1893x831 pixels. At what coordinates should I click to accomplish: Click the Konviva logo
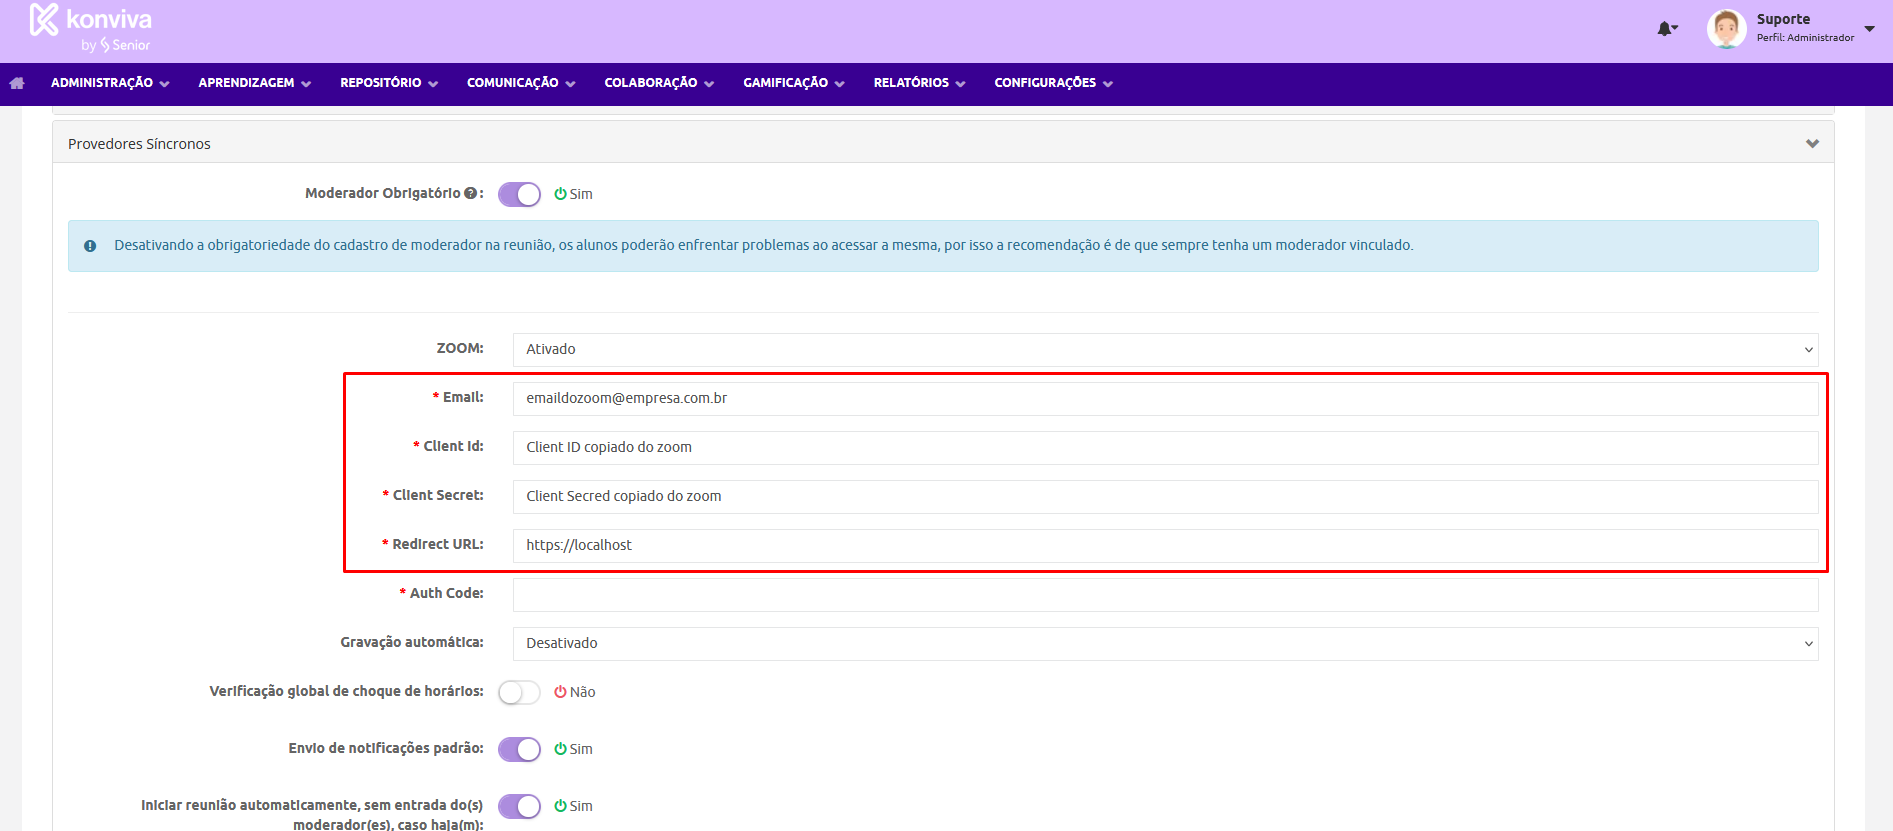point(91,27)
